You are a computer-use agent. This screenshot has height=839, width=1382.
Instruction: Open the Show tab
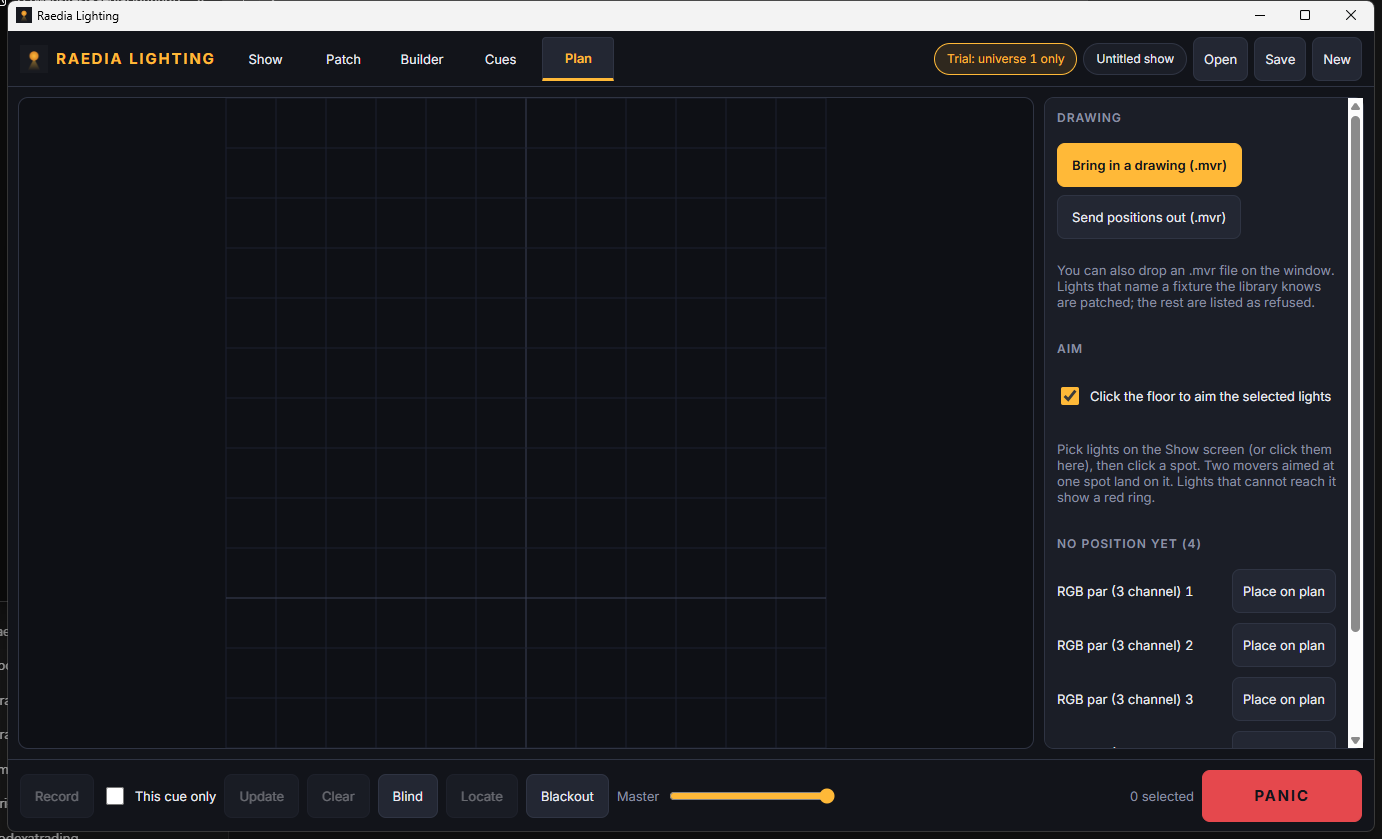265,59
